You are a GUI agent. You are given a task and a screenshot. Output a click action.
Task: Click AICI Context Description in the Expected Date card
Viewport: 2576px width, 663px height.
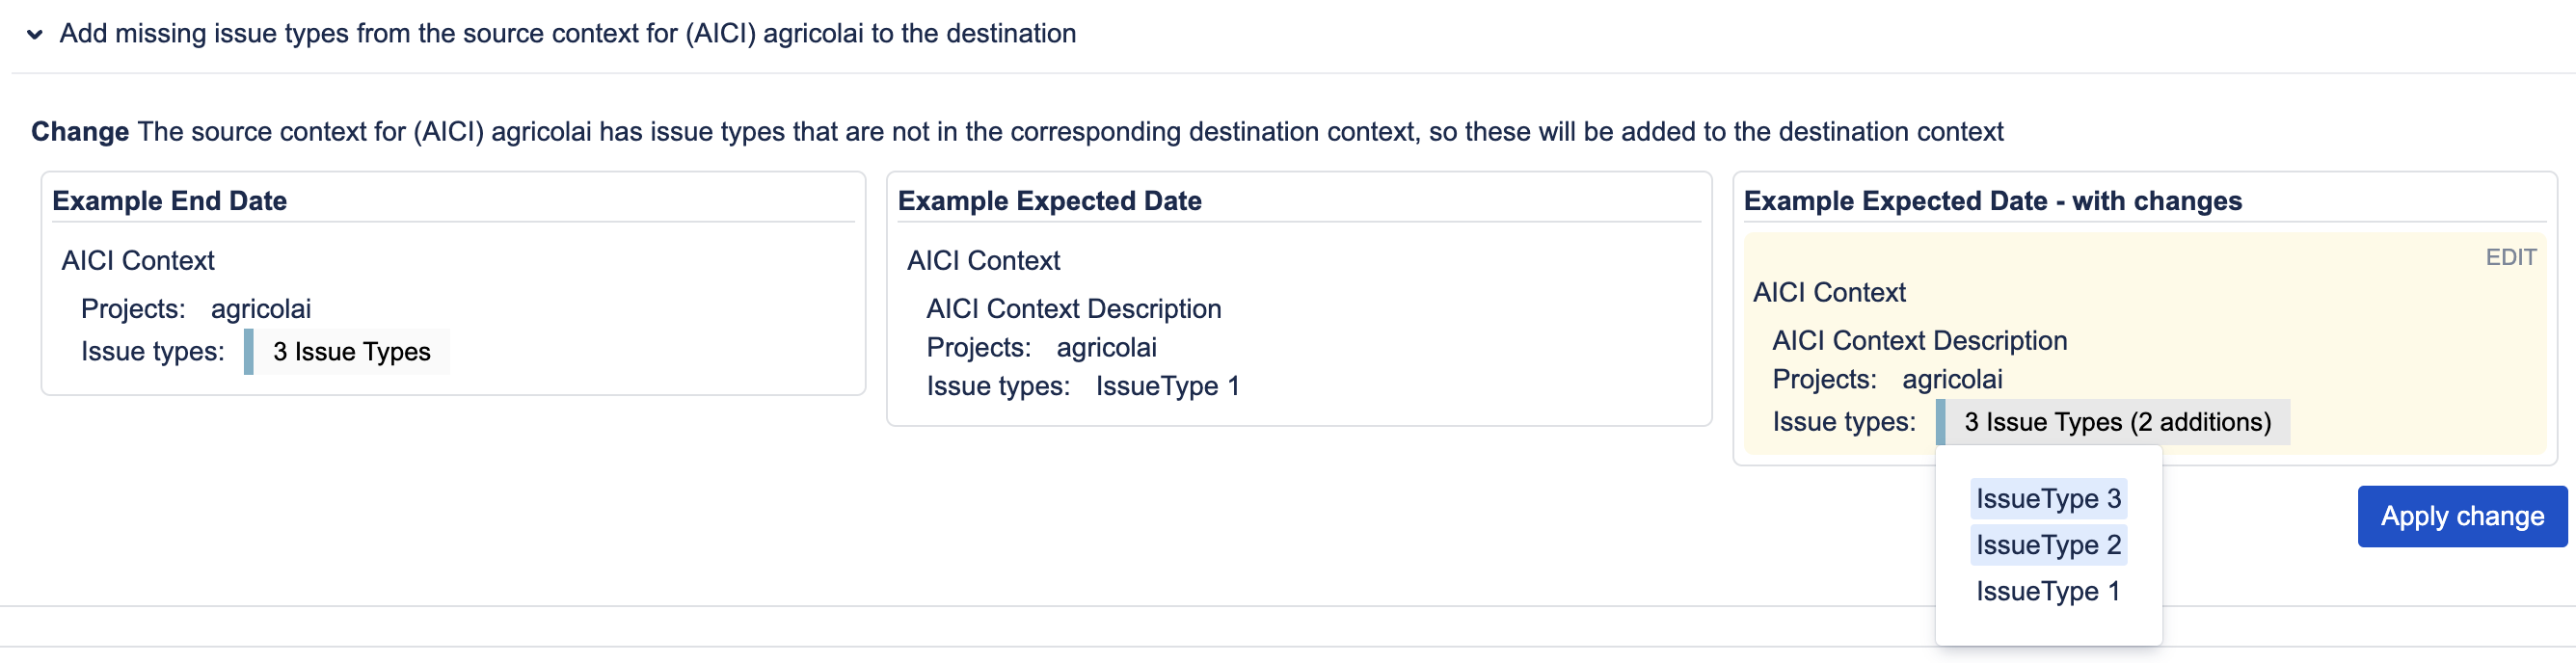(1073, 309)
